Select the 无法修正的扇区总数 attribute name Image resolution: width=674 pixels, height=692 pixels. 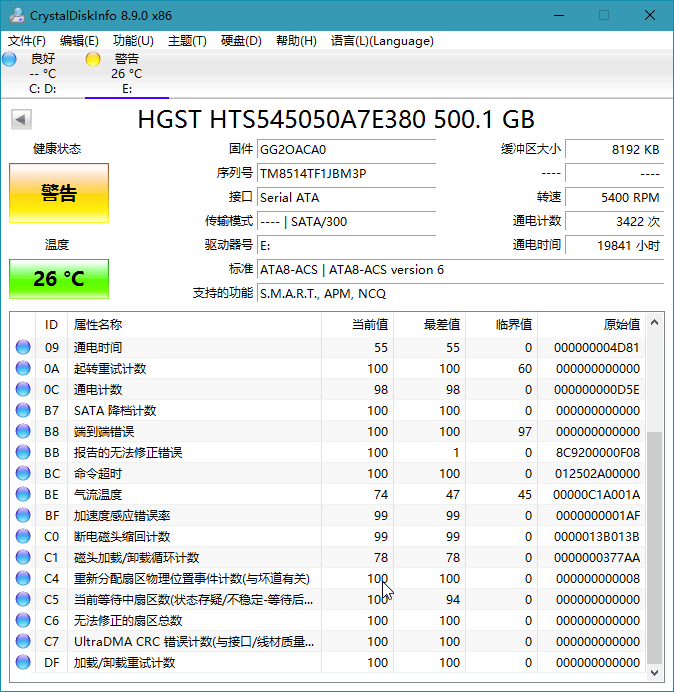(x=128, y=621)
